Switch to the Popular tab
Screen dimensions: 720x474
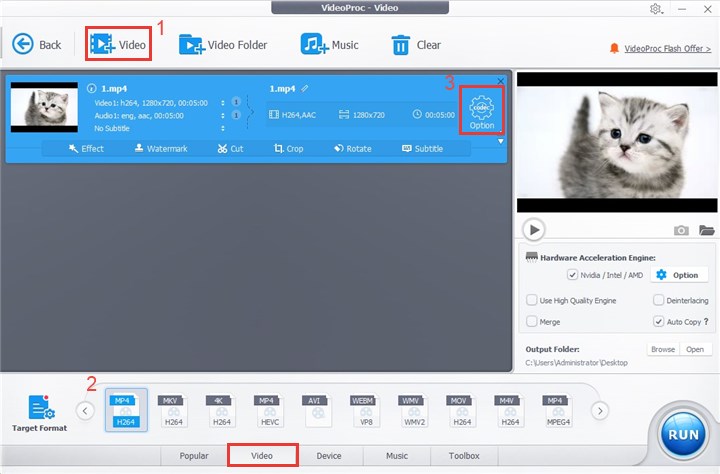194,456
